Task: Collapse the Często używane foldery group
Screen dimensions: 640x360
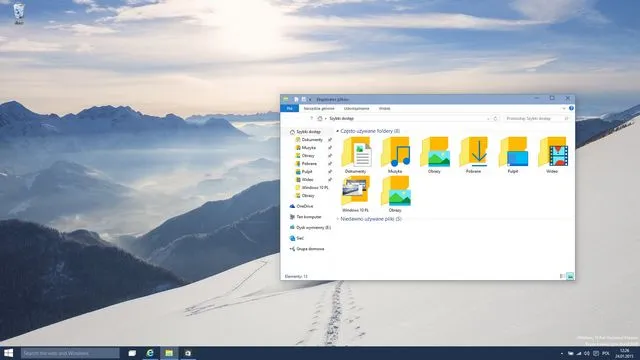Action: click(338, 131)
